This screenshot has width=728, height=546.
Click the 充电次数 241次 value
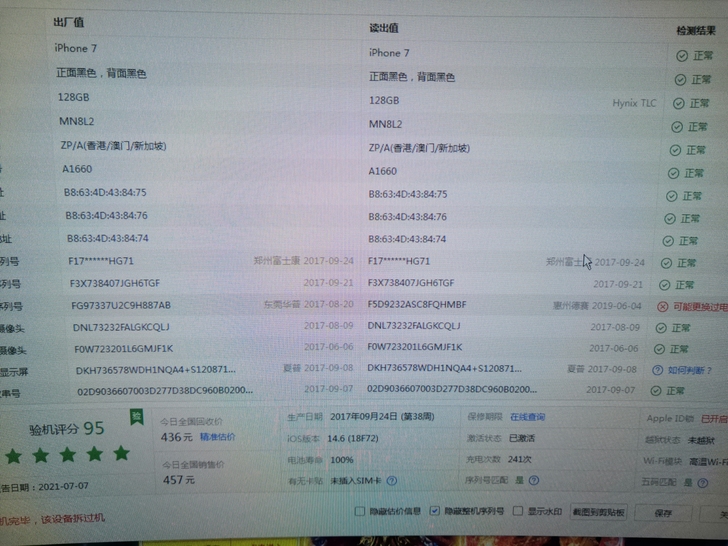click(x=520, y=459)
